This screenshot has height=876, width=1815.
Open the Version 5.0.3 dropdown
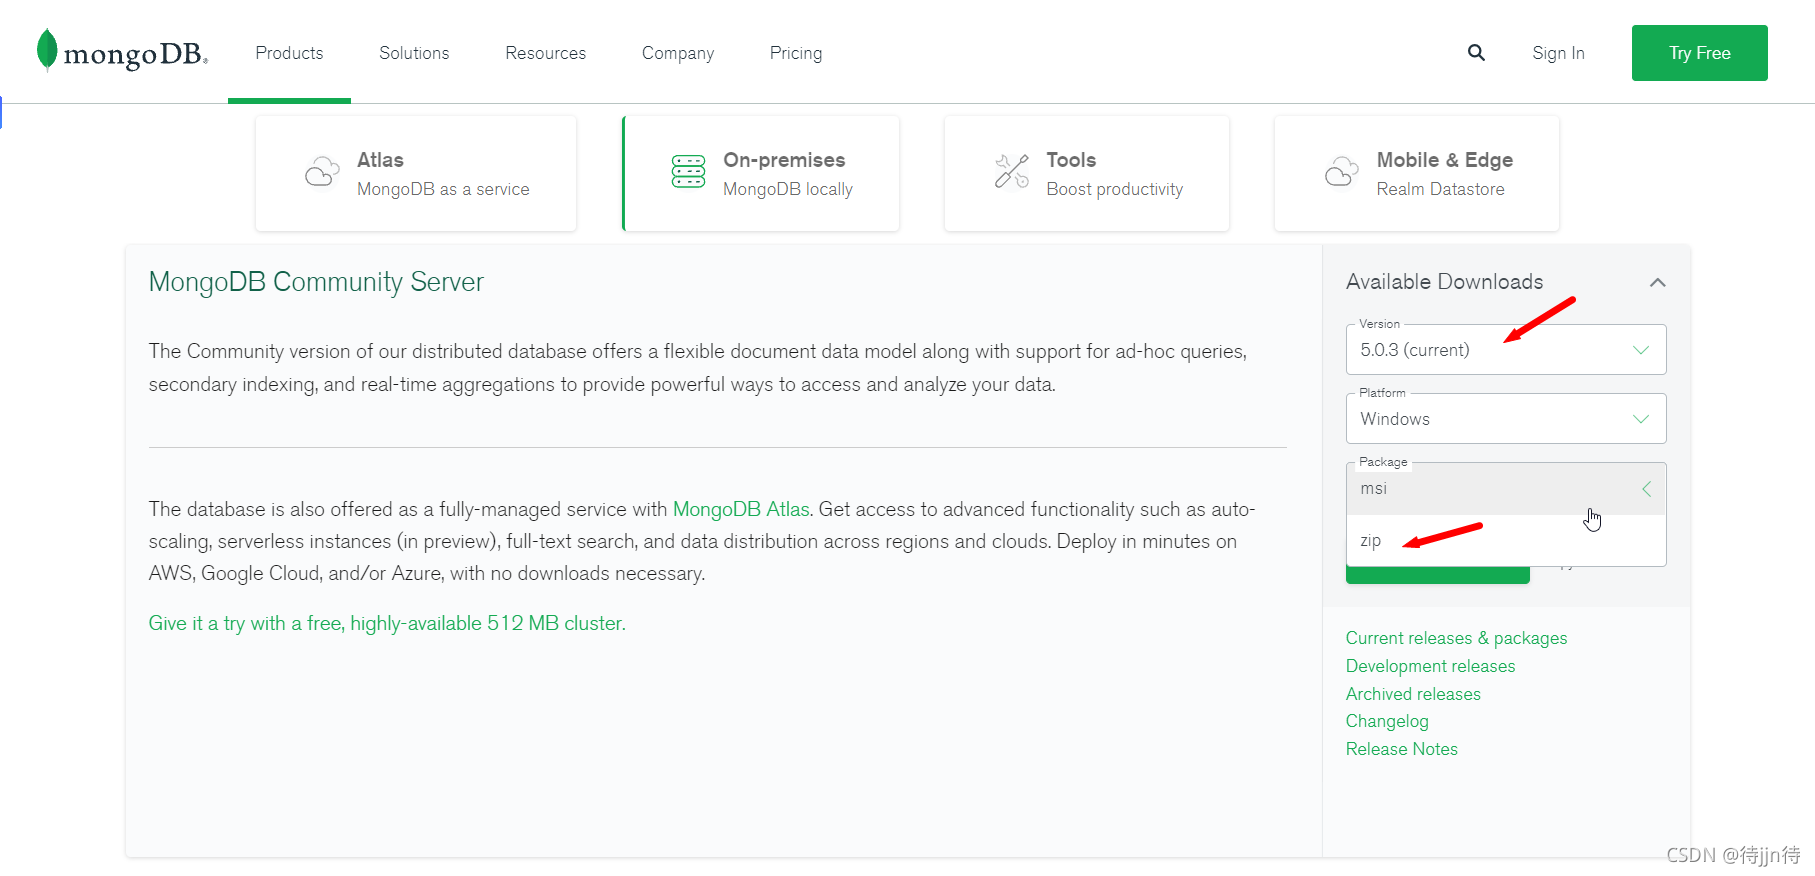pos(1506,350)
